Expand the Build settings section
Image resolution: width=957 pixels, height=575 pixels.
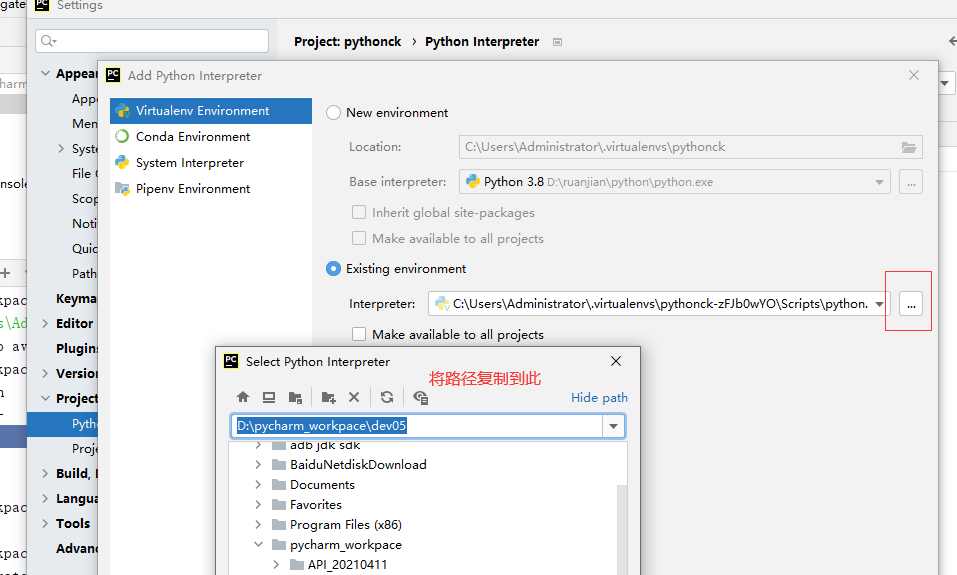[x=45, y=474]
